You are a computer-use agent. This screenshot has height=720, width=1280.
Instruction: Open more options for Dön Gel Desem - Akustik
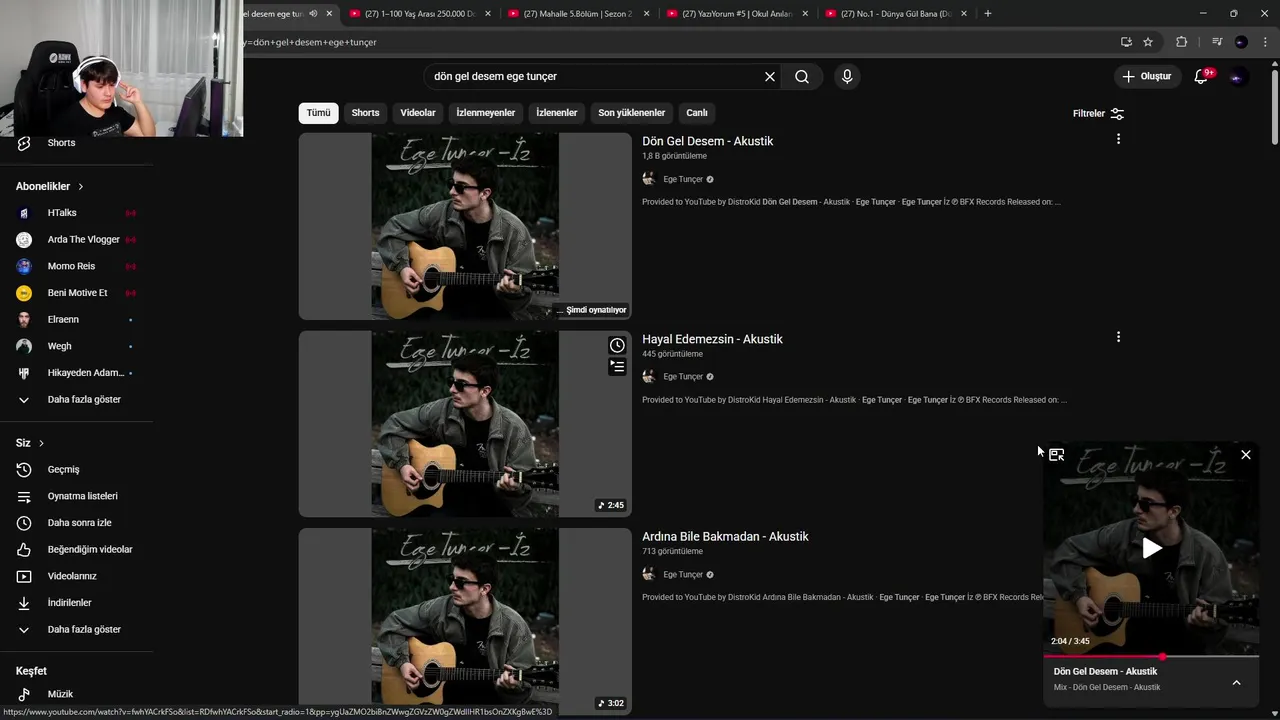1118,139
